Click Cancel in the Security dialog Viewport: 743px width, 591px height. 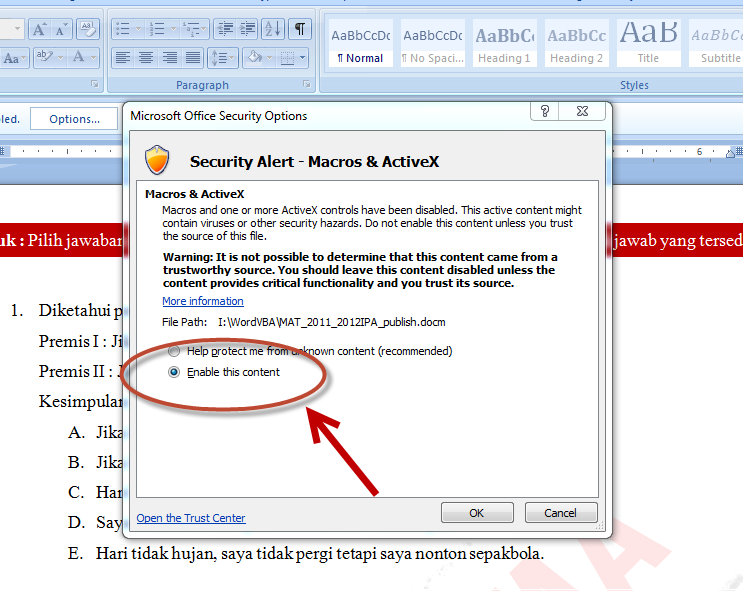point(560,513)
